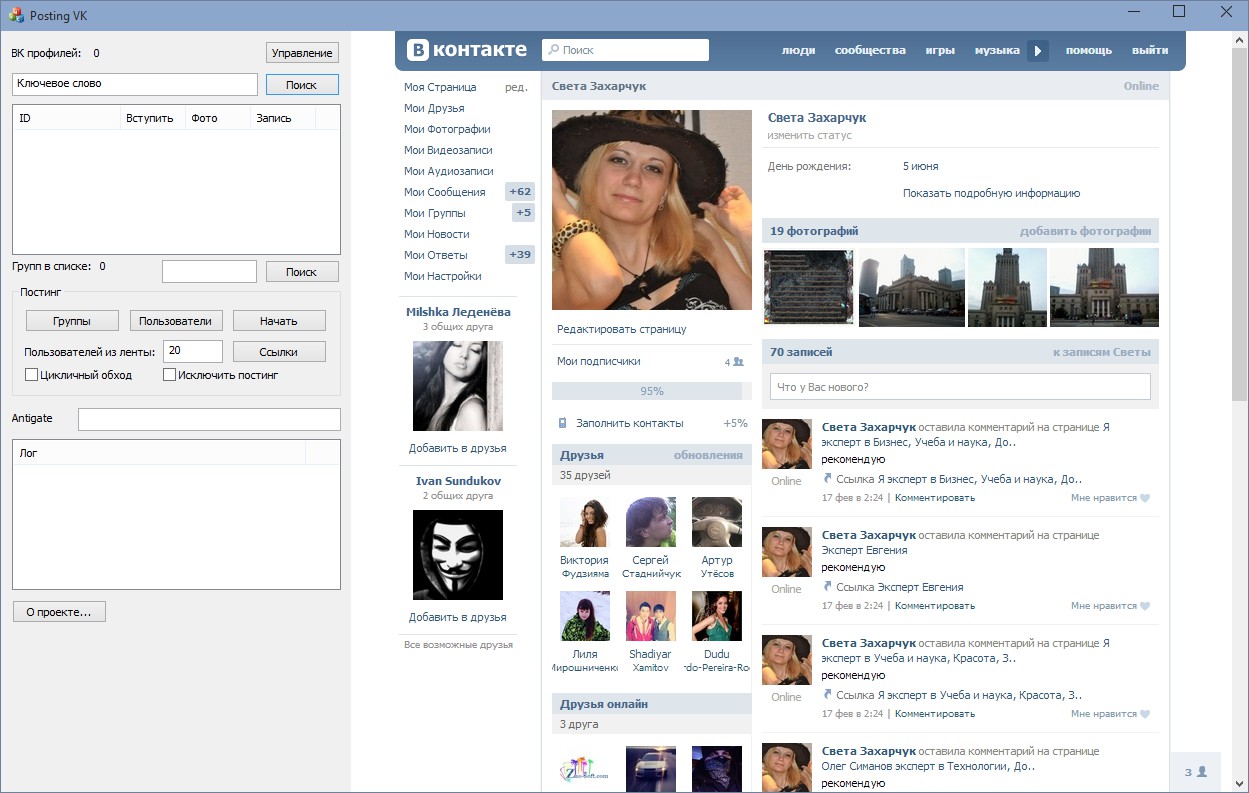Open Мои Сообщения in sidebar
Viewport: 1249px width, 793px height.
pos(445,192)
